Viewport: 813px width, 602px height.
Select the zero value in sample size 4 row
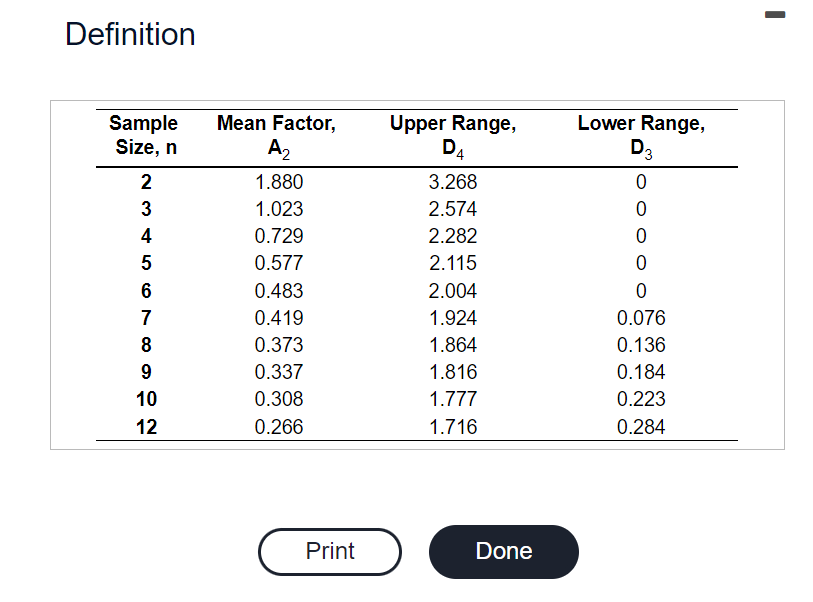tap(641, 236)
